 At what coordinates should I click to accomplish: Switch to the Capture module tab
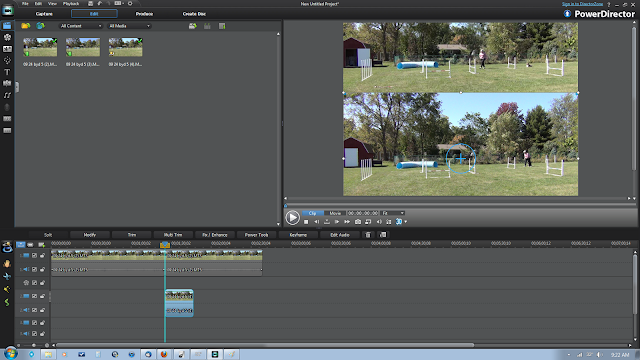44,14
